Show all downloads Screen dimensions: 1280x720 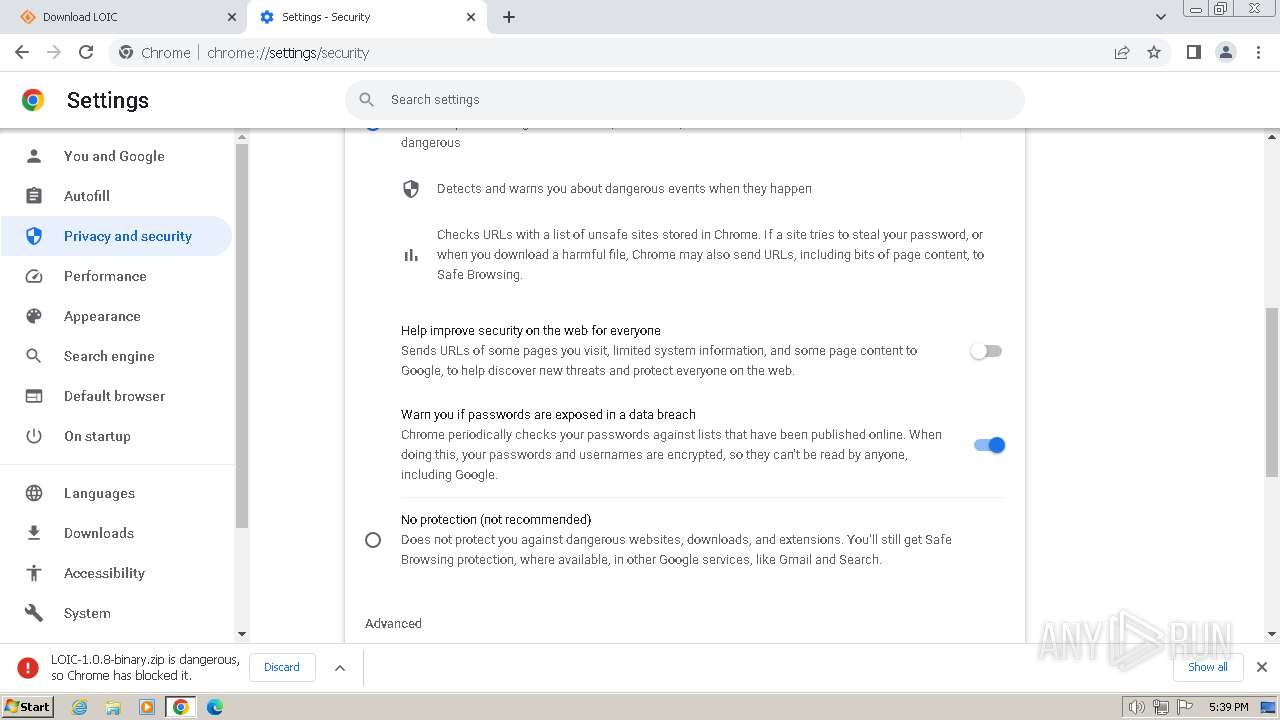(x=1208, y=667)
